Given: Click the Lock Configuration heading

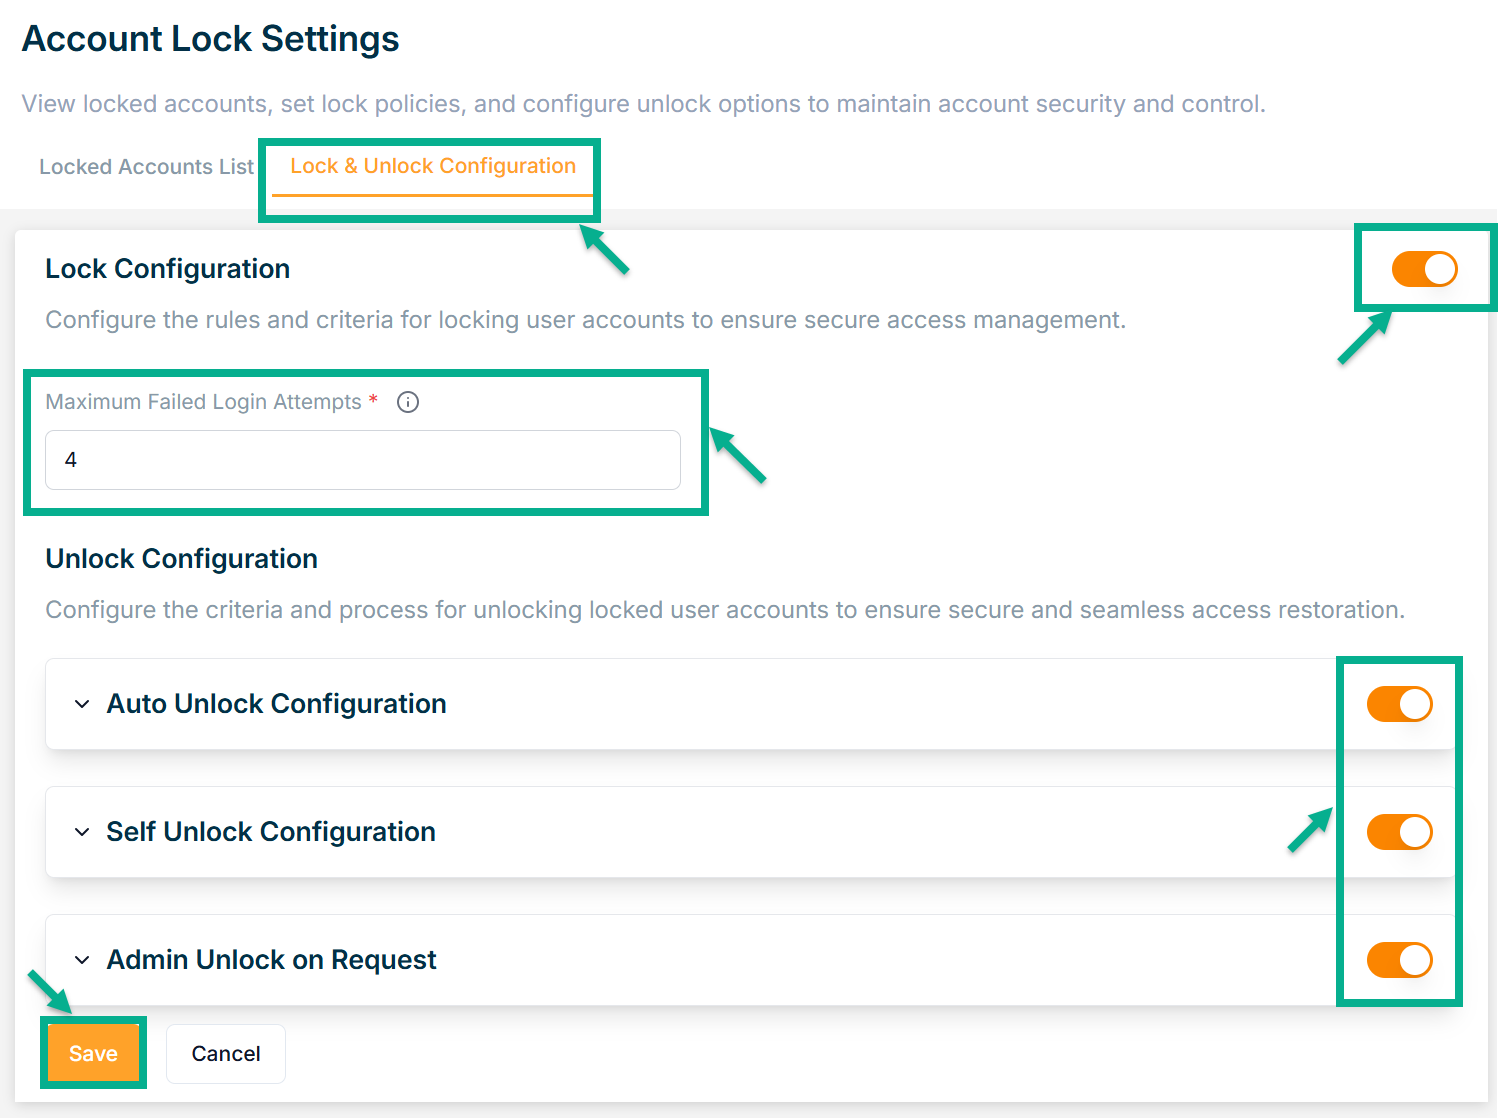Looking at the screenshot, I should click(168, 269).
